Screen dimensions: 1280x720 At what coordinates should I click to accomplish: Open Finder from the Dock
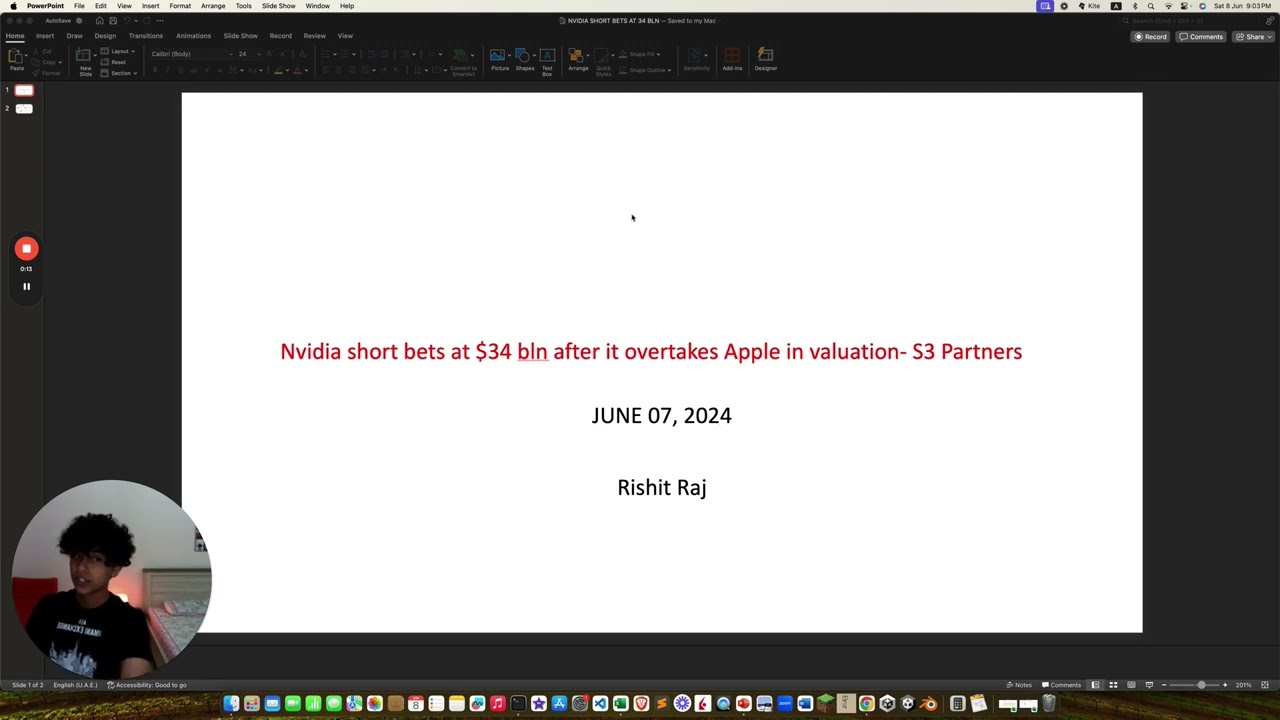231,704
